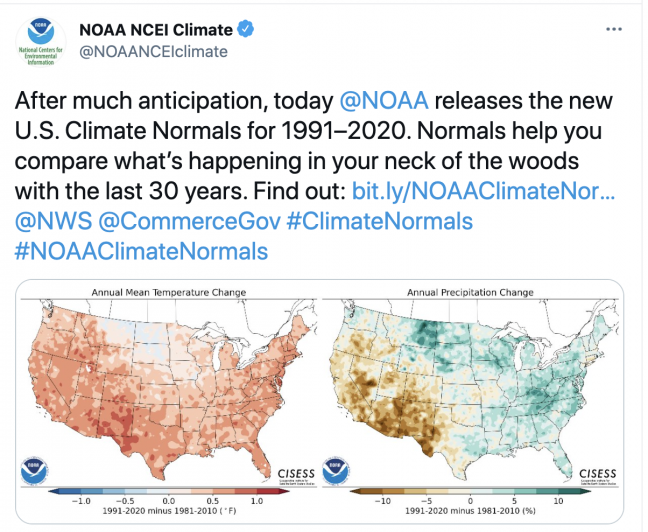Screen dimensions: 648x532
Task: Open the @NWS mention
Action: click(53, 221)
